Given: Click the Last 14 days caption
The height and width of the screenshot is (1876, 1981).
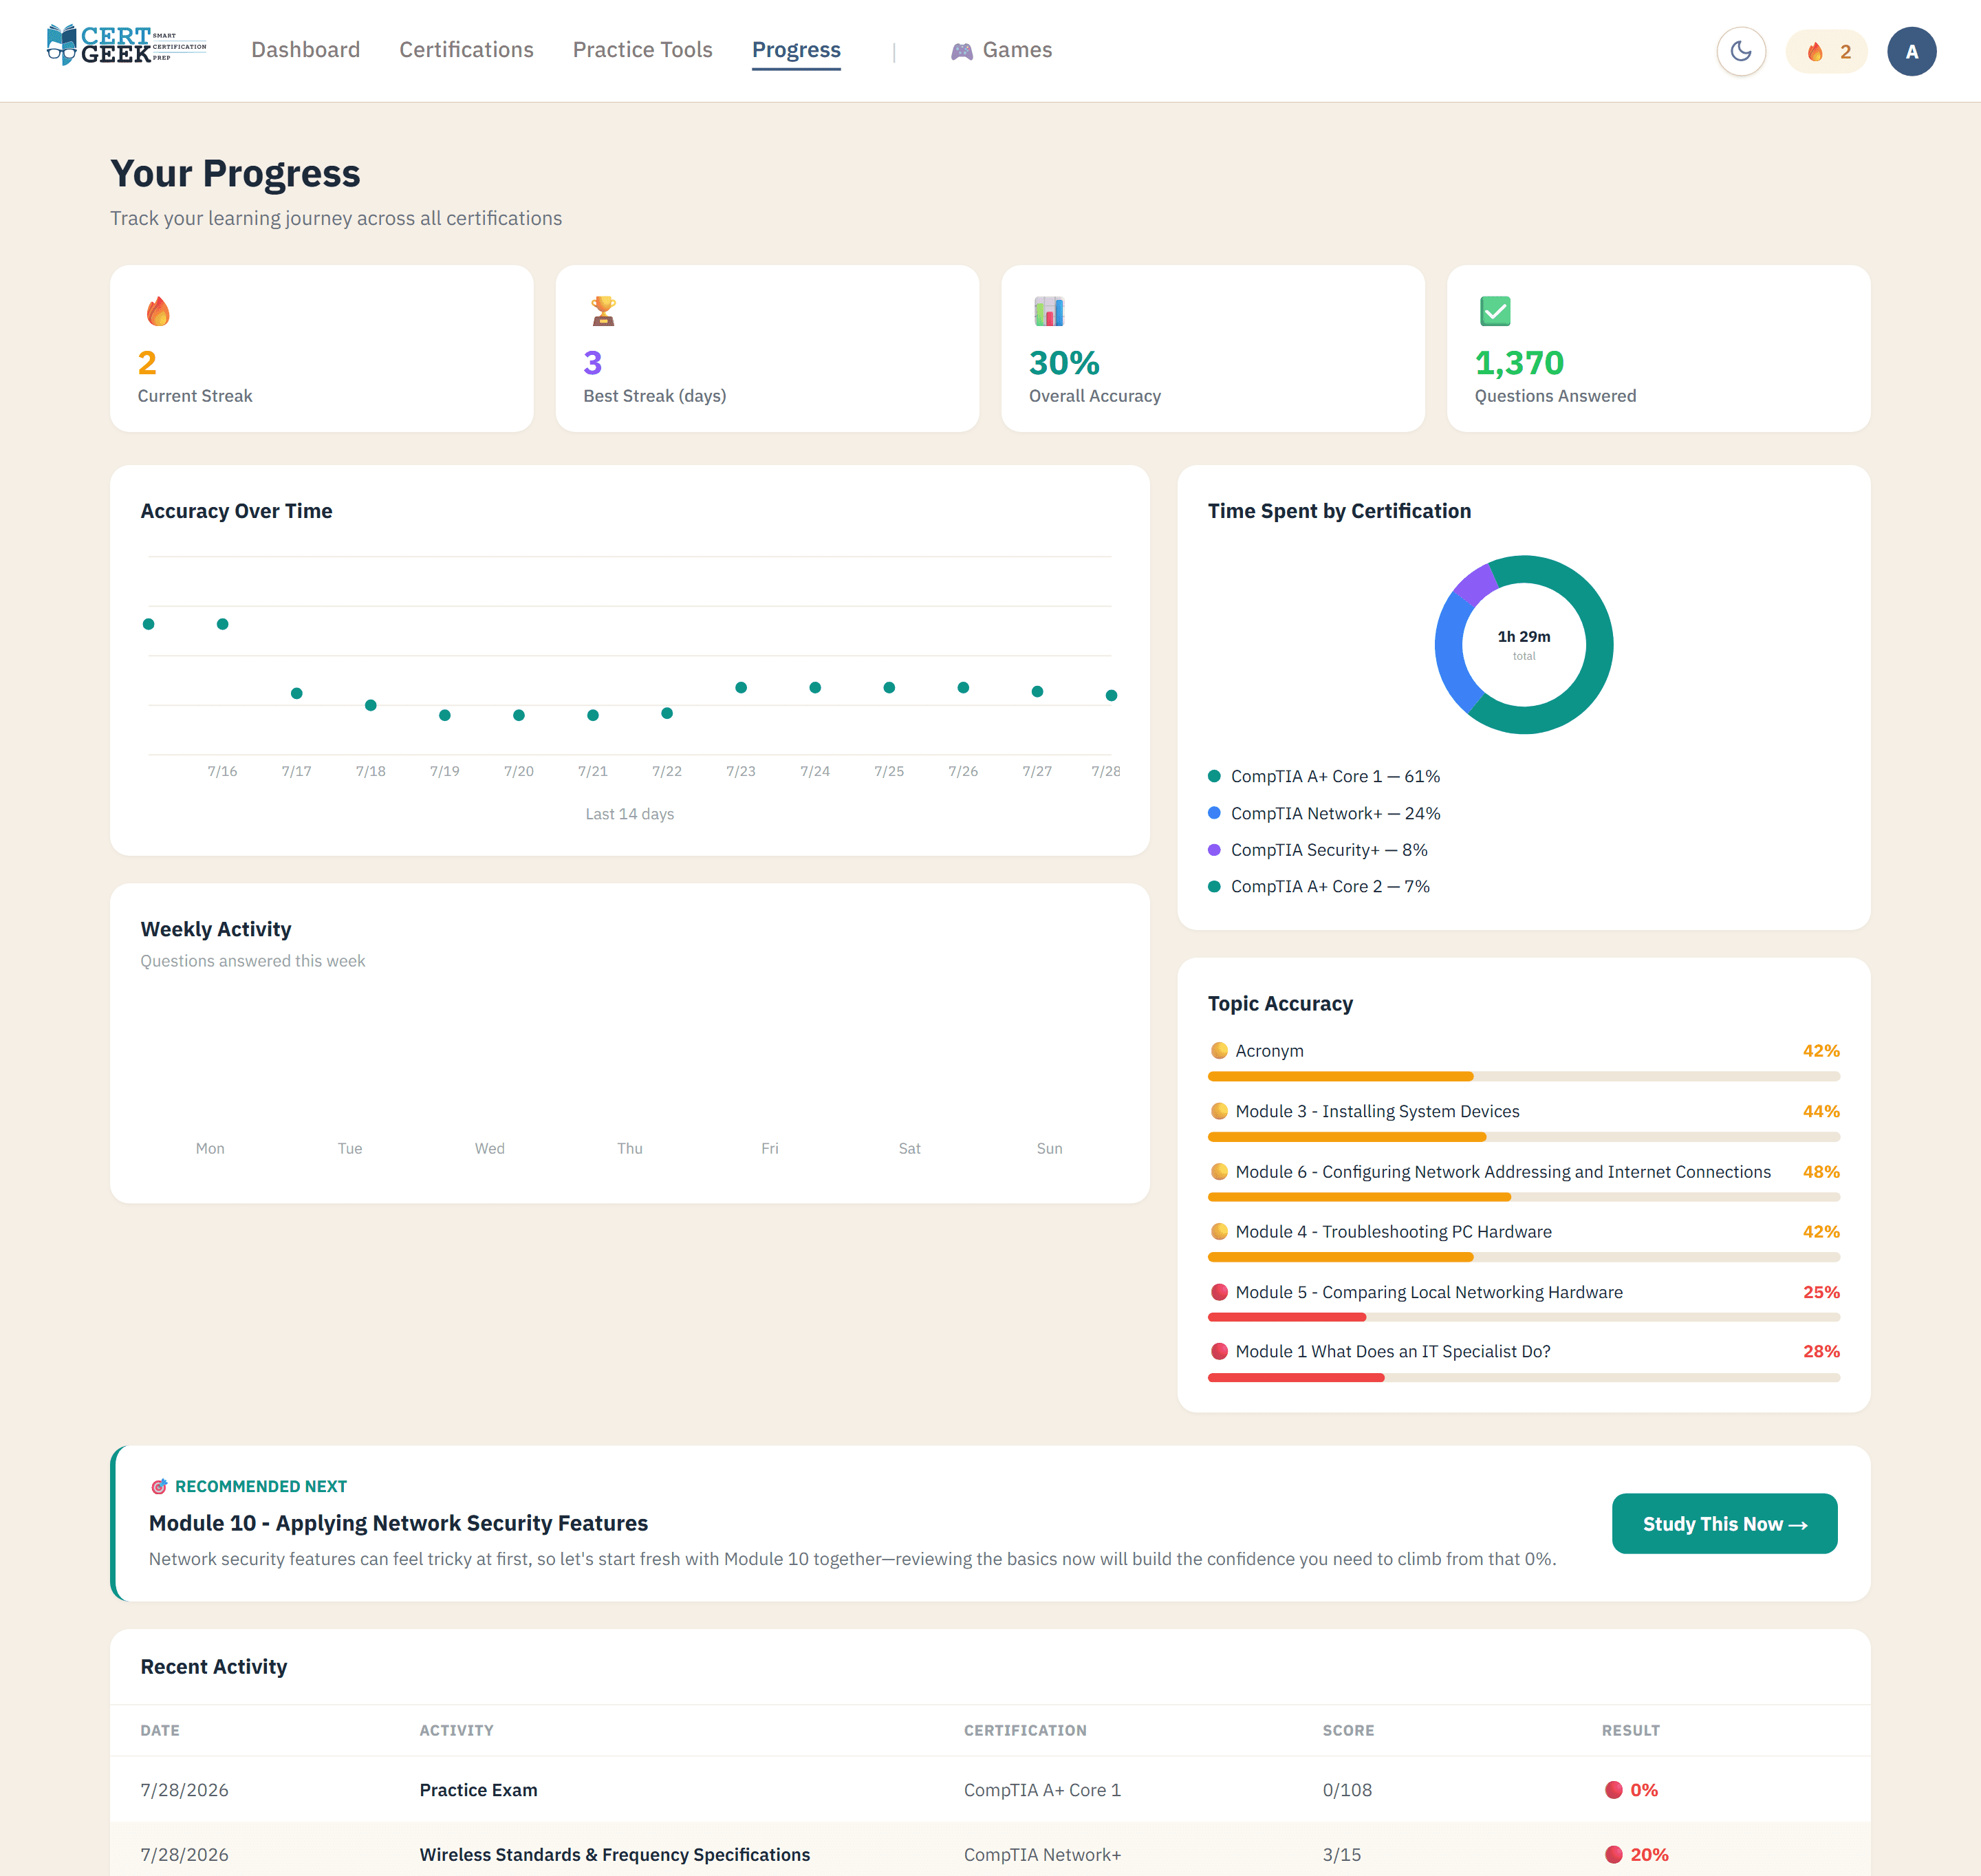Looking at the screenshot, I should (x=629, y=814).
